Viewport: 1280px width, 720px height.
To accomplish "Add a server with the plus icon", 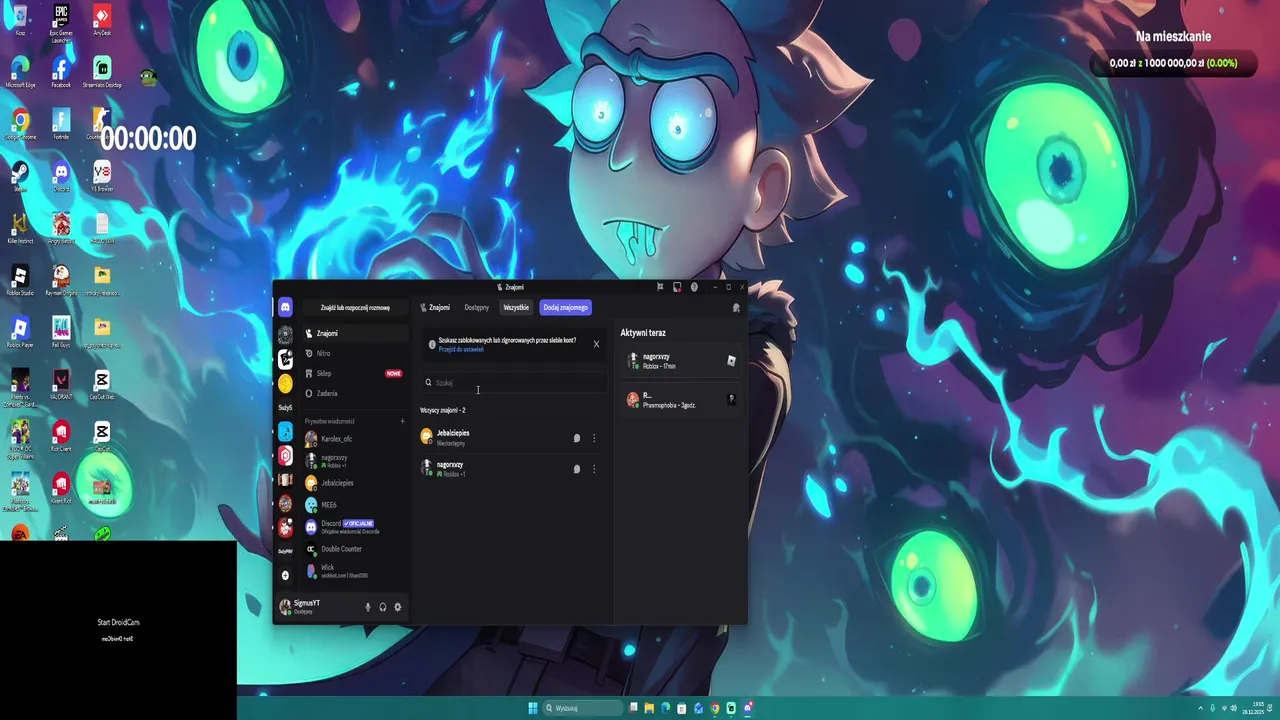I will pyautogui.click(x=285, y=575).
